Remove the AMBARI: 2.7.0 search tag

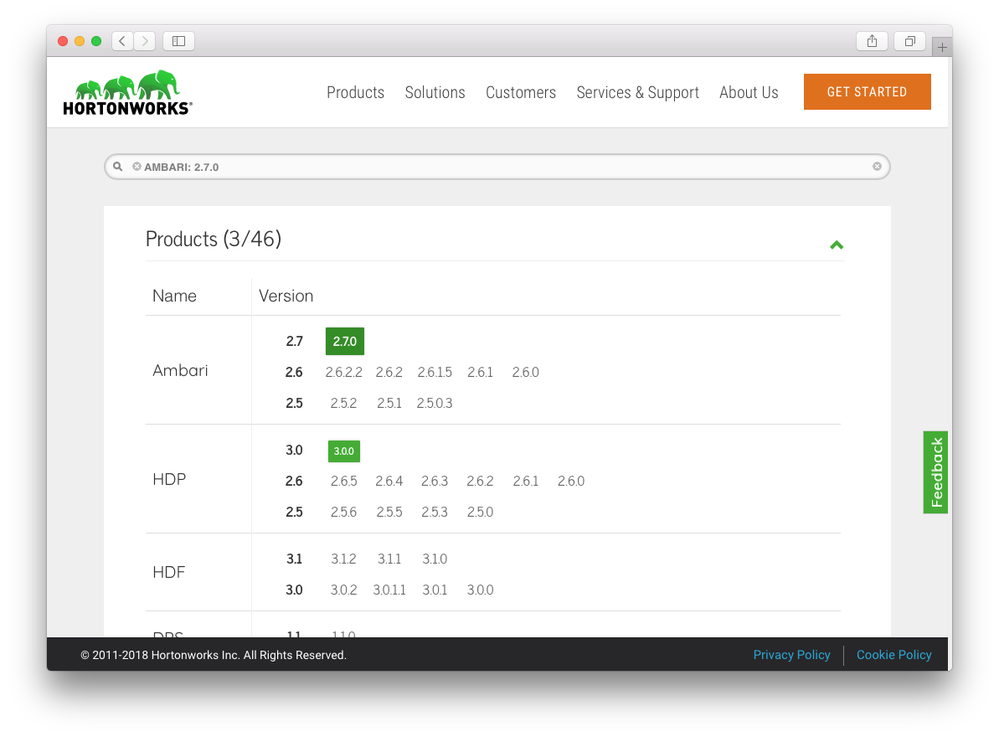point(136,166)
